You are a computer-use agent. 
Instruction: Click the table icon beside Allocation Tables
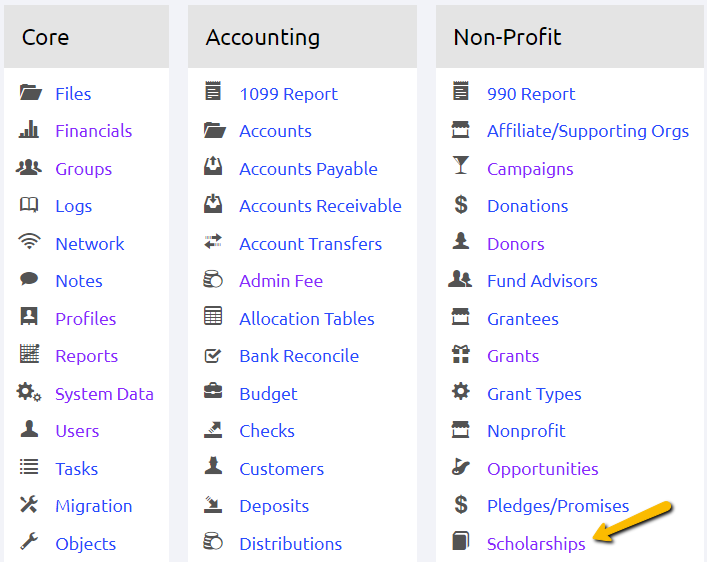(213, 318)
